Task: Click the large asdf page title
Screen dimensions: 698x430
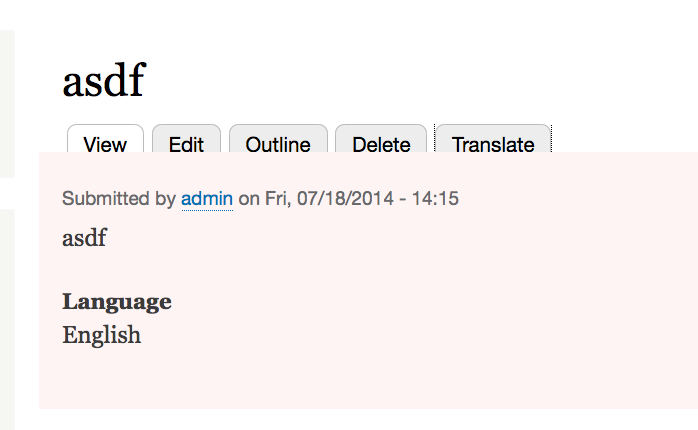Action: [x=103, y=80]
